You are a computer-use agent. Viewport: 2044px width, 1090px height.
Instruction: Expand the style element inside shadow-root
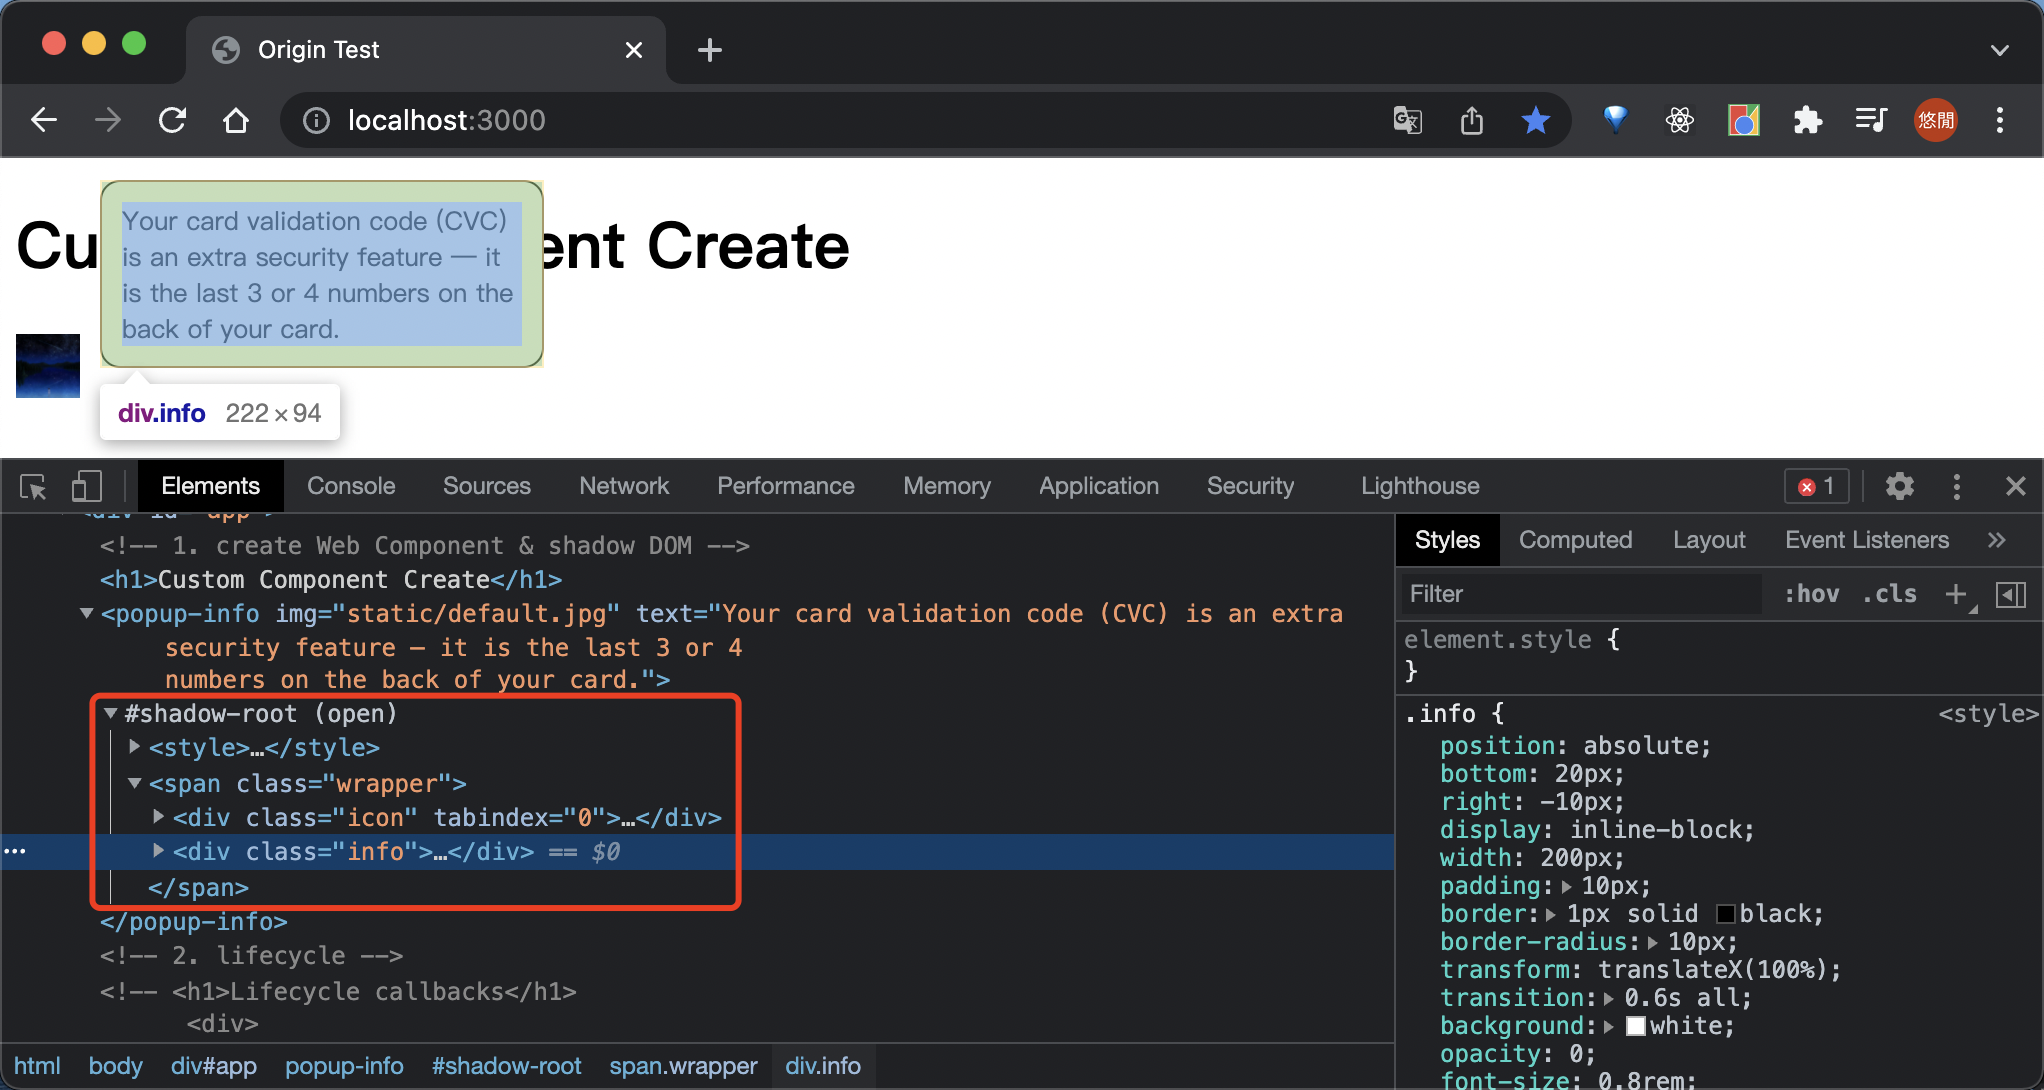point(135,747)
